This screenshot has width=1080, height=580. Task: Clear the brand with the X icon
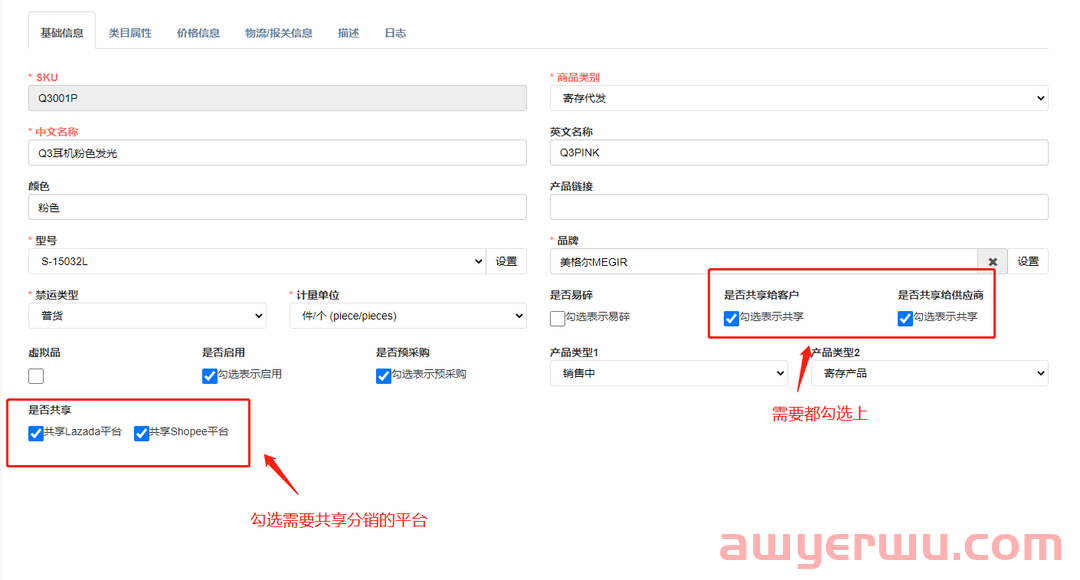point(992,262)
